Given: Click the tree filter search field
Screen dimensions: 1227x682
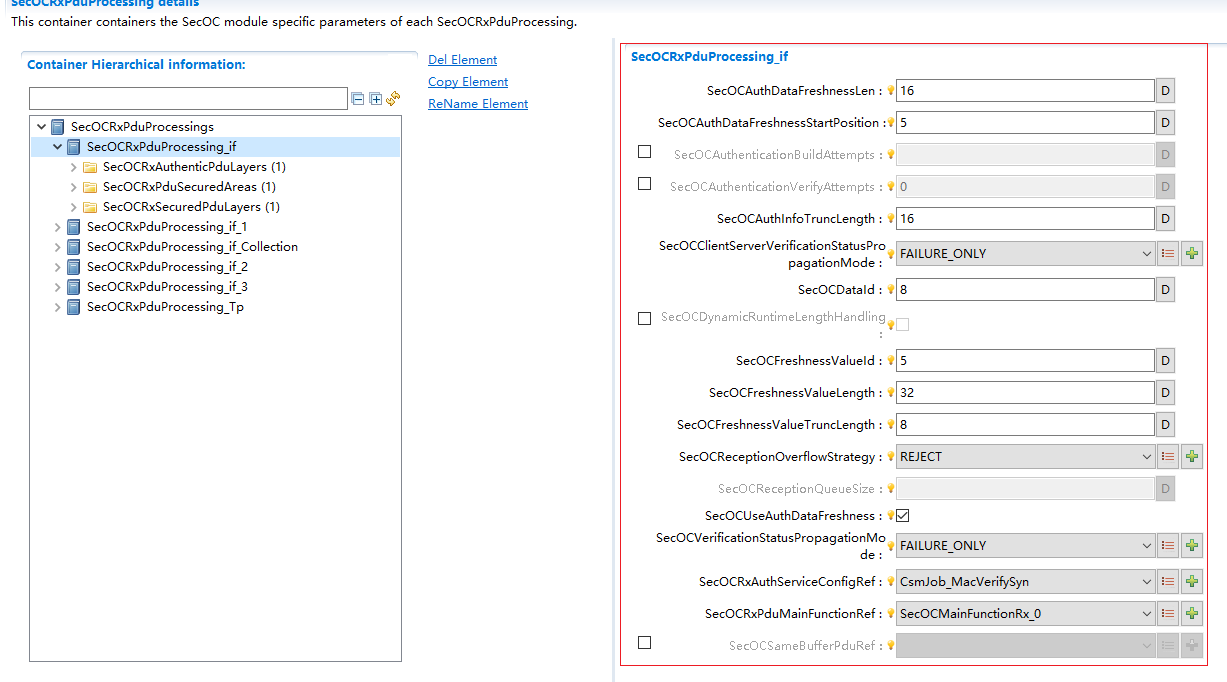Looking at the screenshot, I should click(187, 99).
